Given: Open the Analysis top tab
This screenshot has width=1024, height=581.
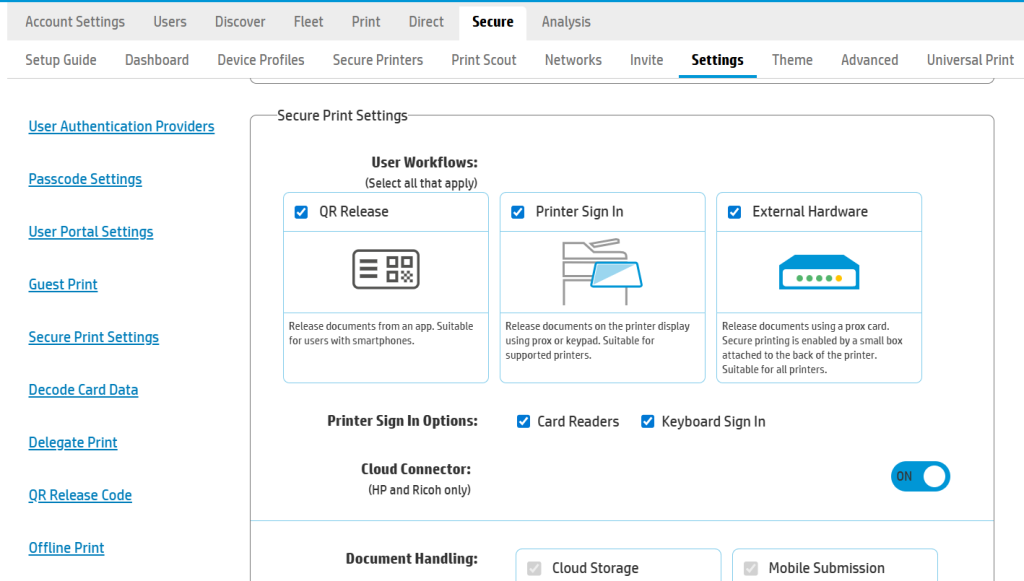Looking at the screenshot, I should click(566, 22).
